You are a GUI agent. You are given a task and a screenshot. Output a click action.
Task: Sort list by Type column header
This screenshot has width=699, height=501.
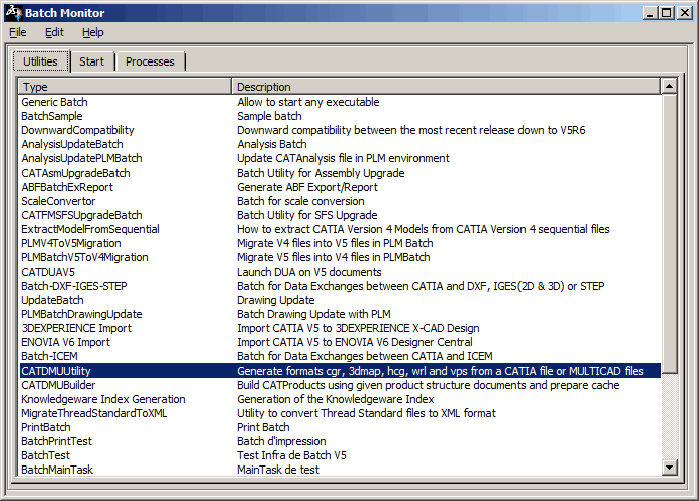click(x=125, y=87)
